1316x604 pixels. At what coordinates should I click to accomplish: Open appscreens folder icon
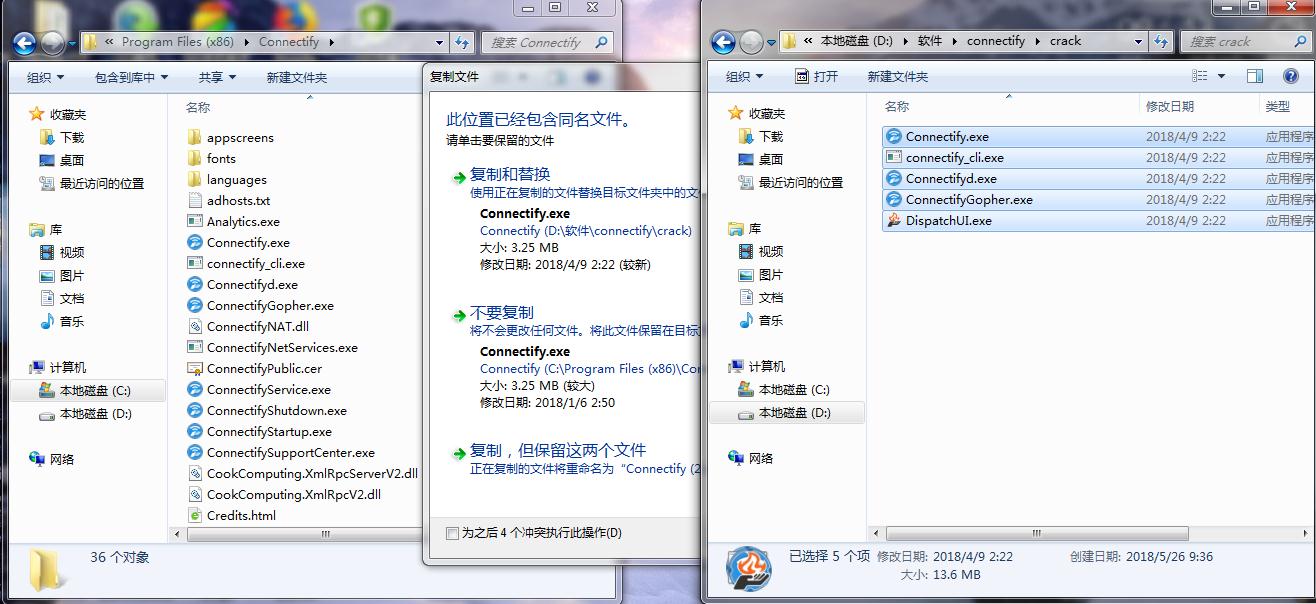[195, 138]
